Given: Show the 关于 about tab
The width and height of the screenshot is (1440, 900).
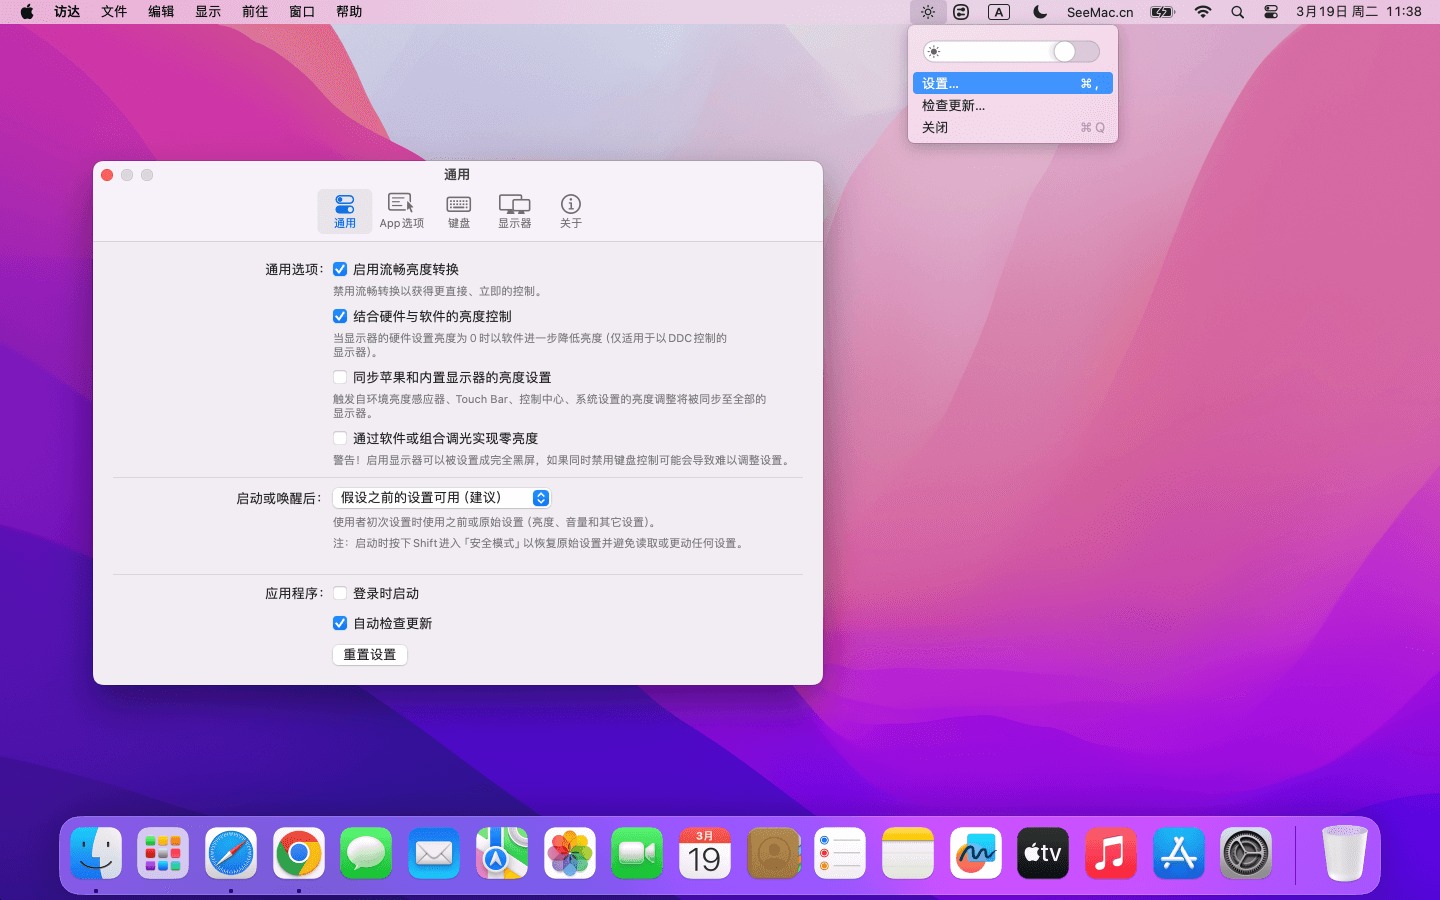Looking at the screenshot, I should coord(570,210).
